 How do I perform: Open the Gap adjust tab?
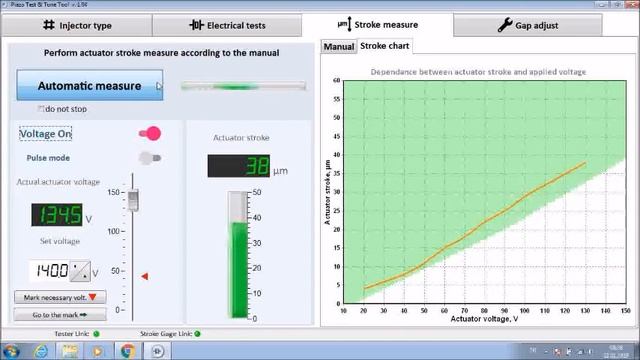click(x=528, y=25)
